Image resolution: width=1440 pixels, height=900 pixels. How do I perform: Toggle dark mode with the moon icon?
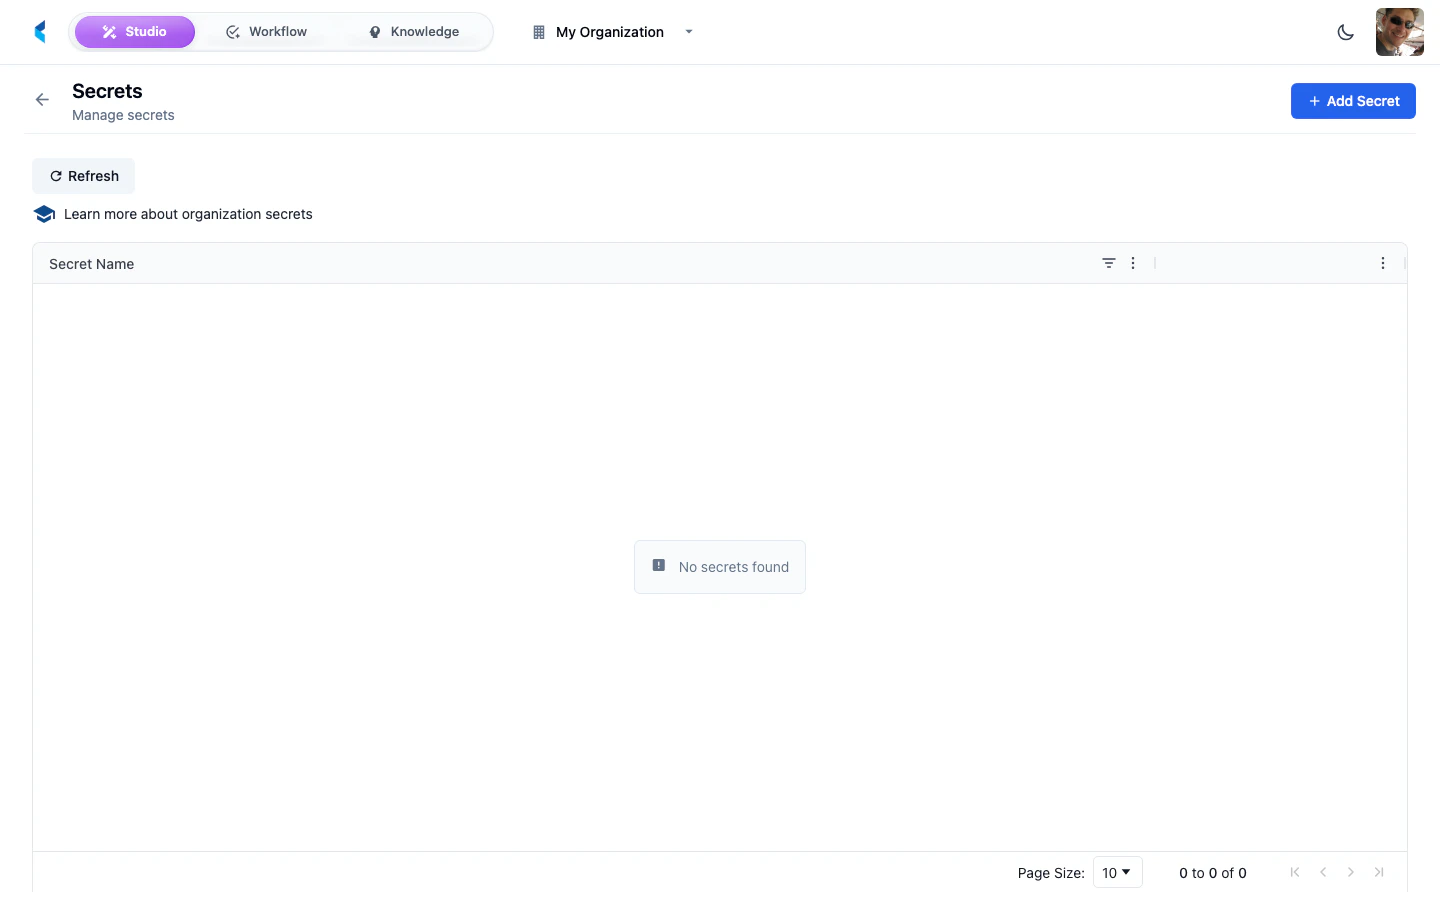(x=1345, y=31)
